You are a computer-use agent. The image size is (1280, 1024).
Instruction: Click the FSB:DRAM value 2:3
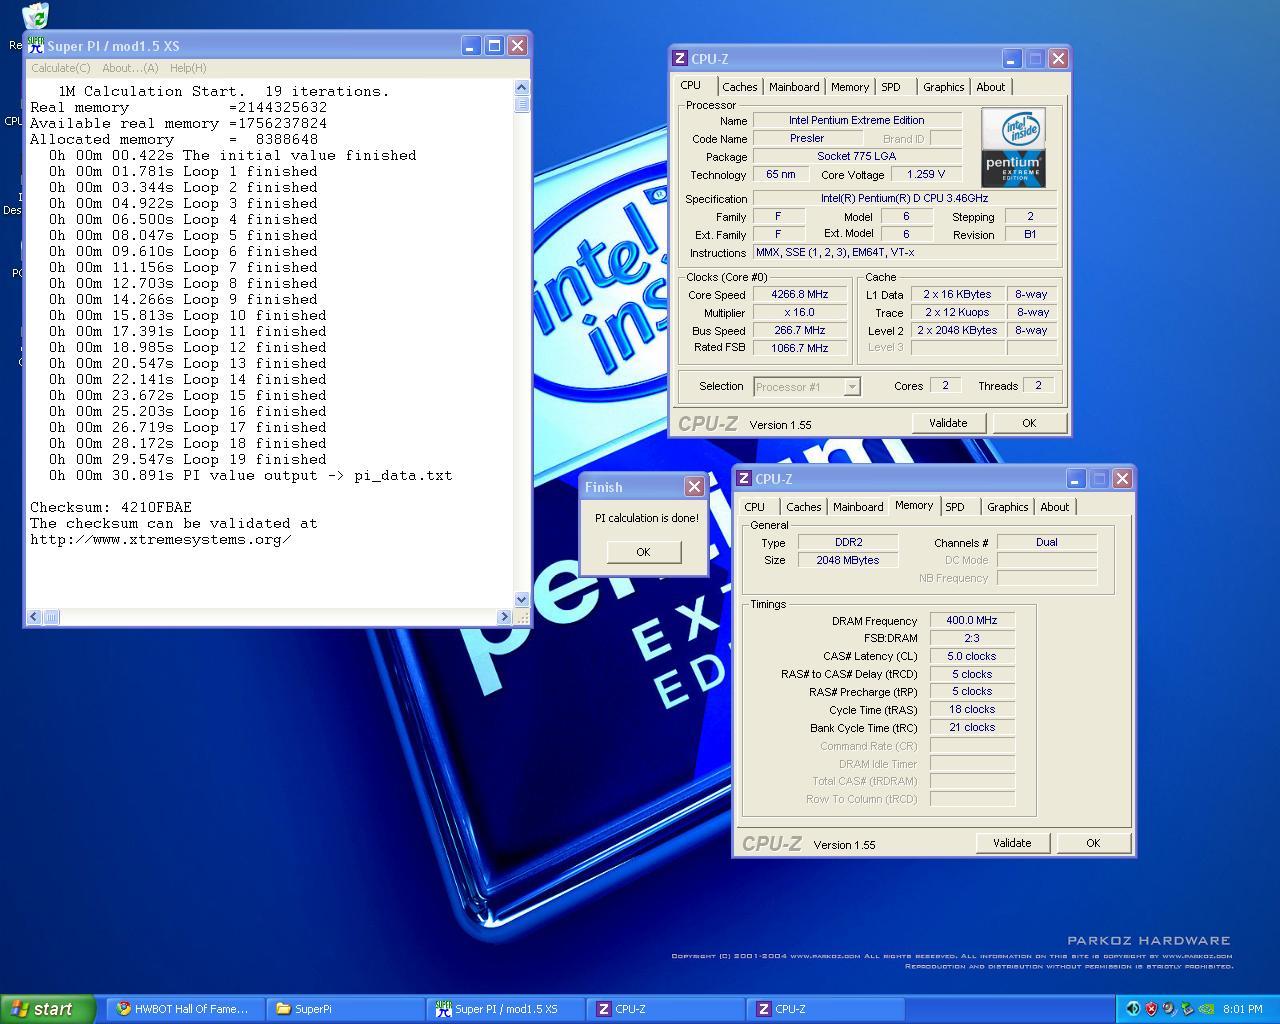point(972,638)
